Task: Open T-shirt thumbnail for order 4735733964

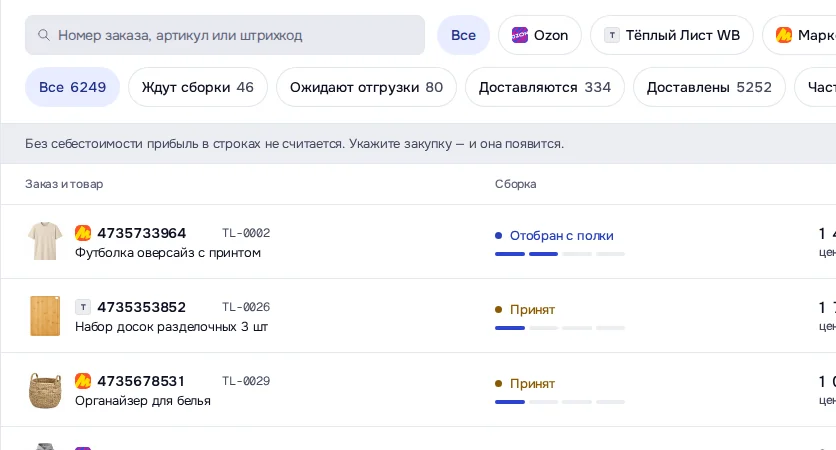Action: pos(45,242)
